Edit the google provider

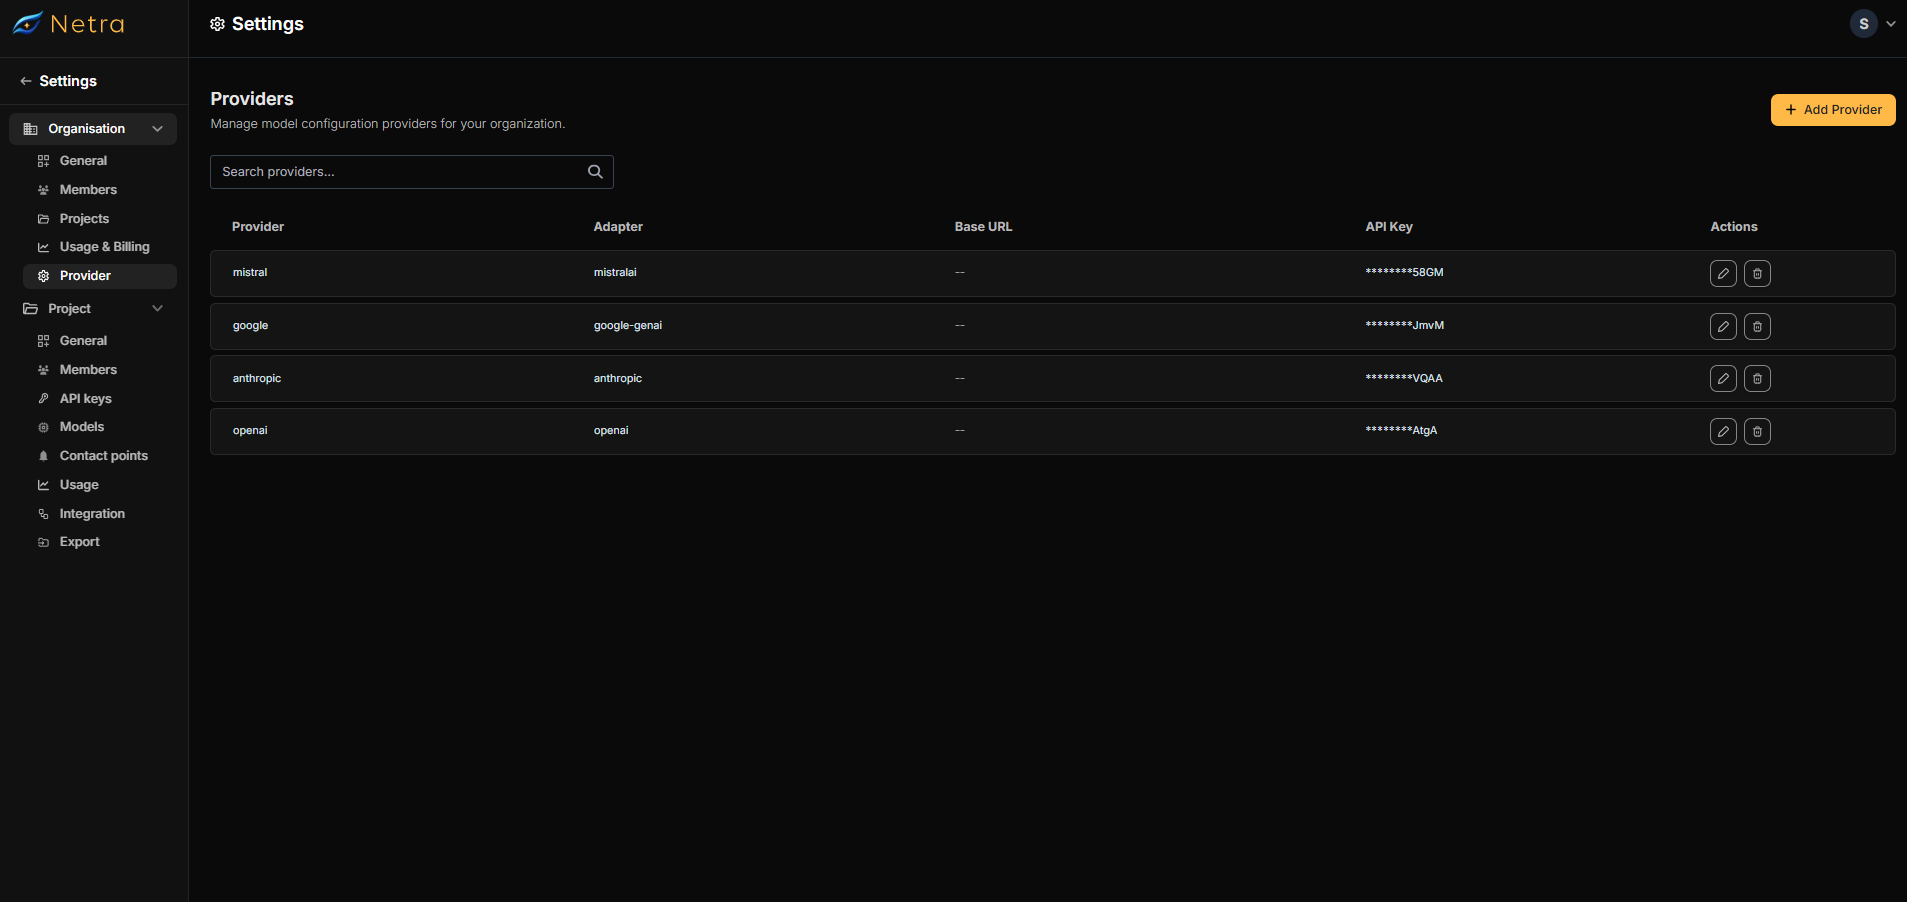1723,326
